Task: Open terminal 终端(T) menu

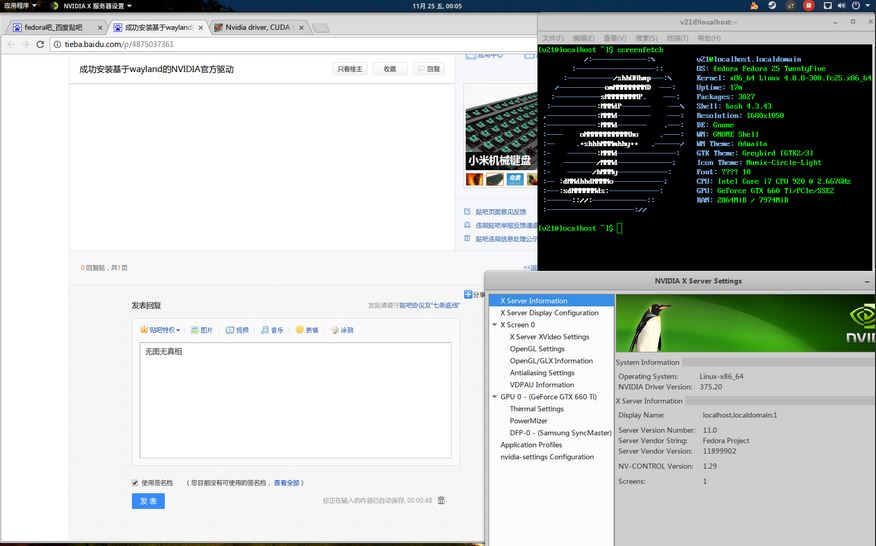Action: (678, 38)
